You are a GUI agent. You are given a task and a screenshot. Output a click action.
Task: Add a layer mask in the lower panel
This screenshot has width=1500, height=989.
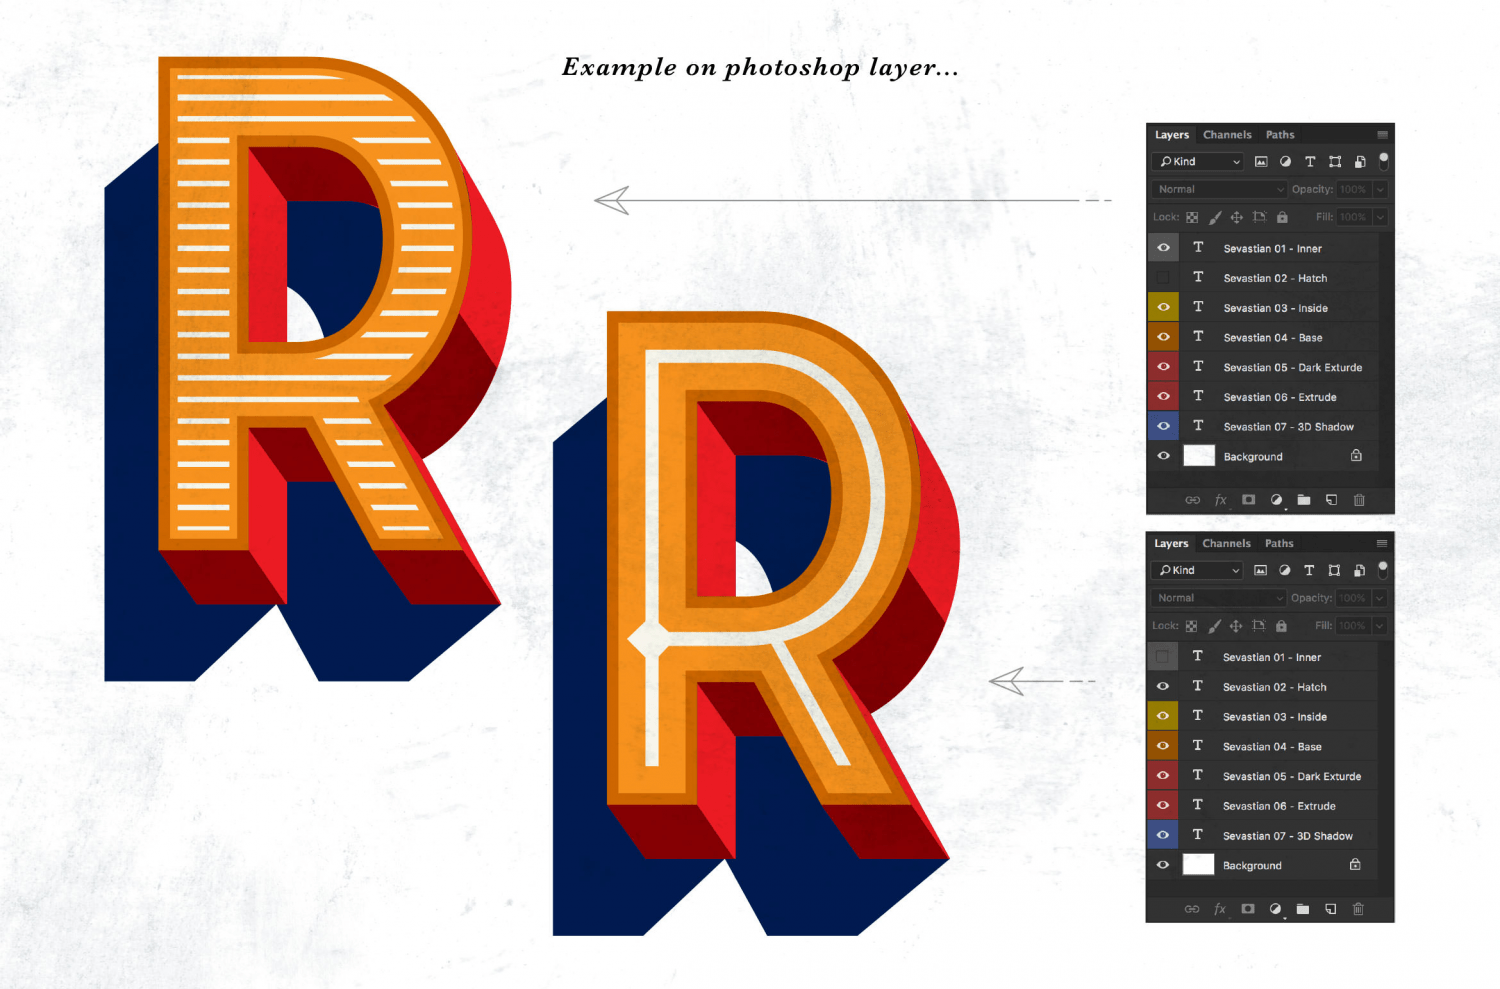1247,909
